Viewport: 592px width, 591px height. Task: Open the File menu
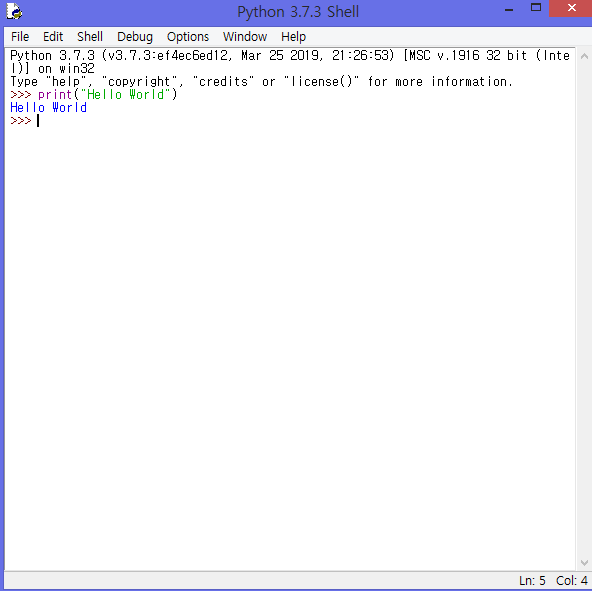pyautogui.click(x=20, y=37)
